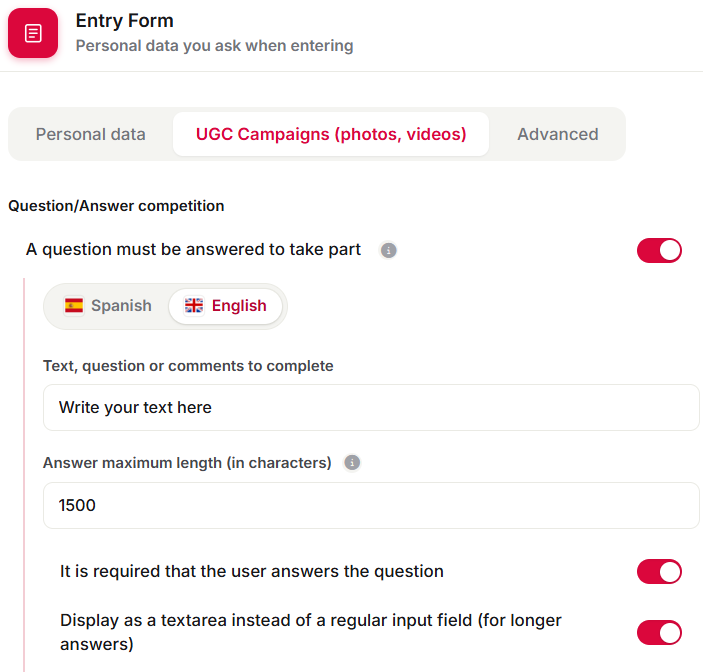Turn off Display as a textarea switch

tap(659, 633)
